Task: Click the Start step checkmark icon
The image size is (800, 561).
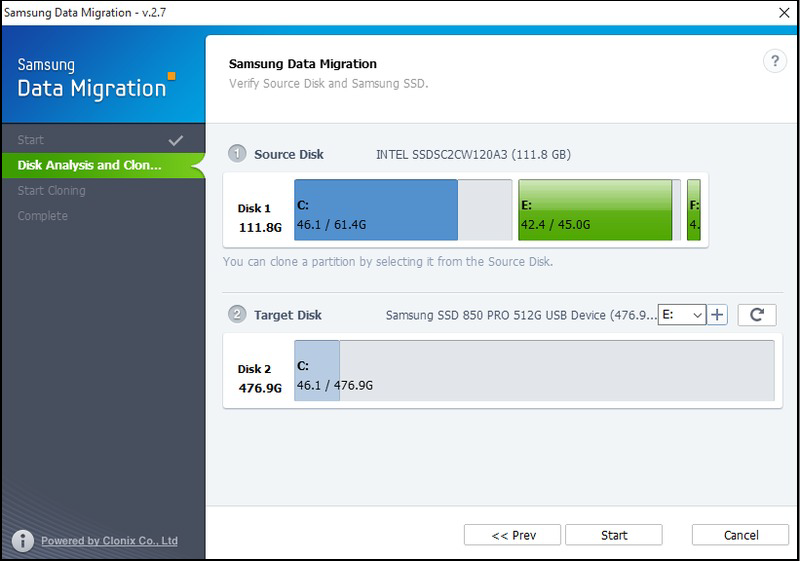Action: point(177,140)
